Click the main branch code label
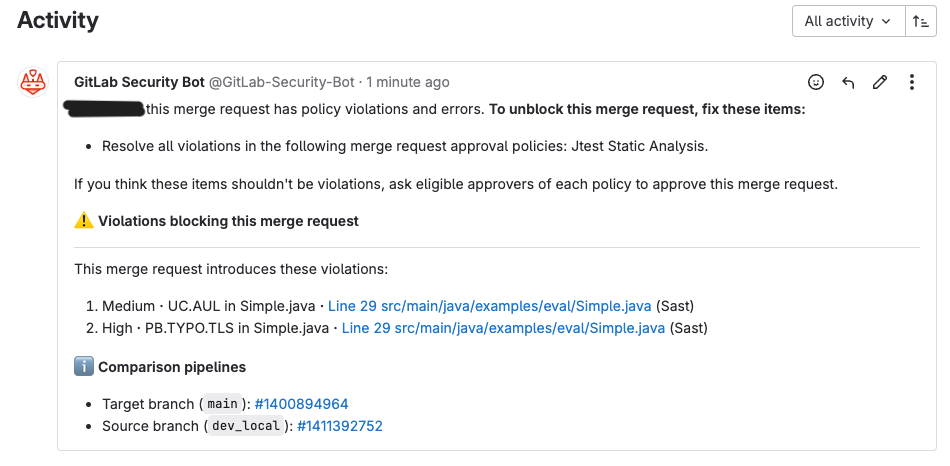Viewport: 950px width, 466px height. tap(222, 404)
